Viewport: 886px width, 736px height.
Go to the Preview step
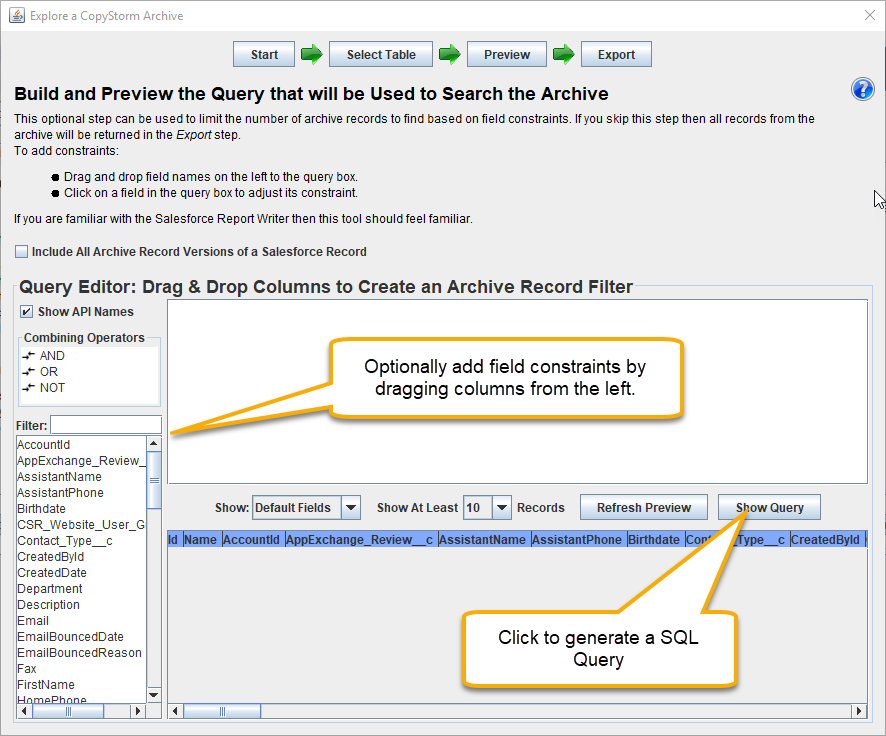click(507, 54)
